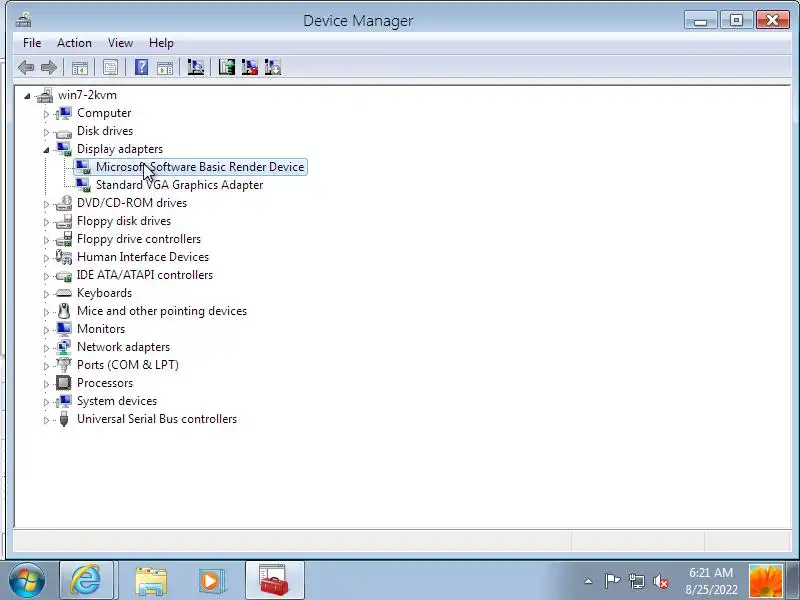Image resolution: width=800 pixels, height=600 pixels.
Task: Toggle the Show/Hide Console Tree toolbar icon
Action: [80, 67]
